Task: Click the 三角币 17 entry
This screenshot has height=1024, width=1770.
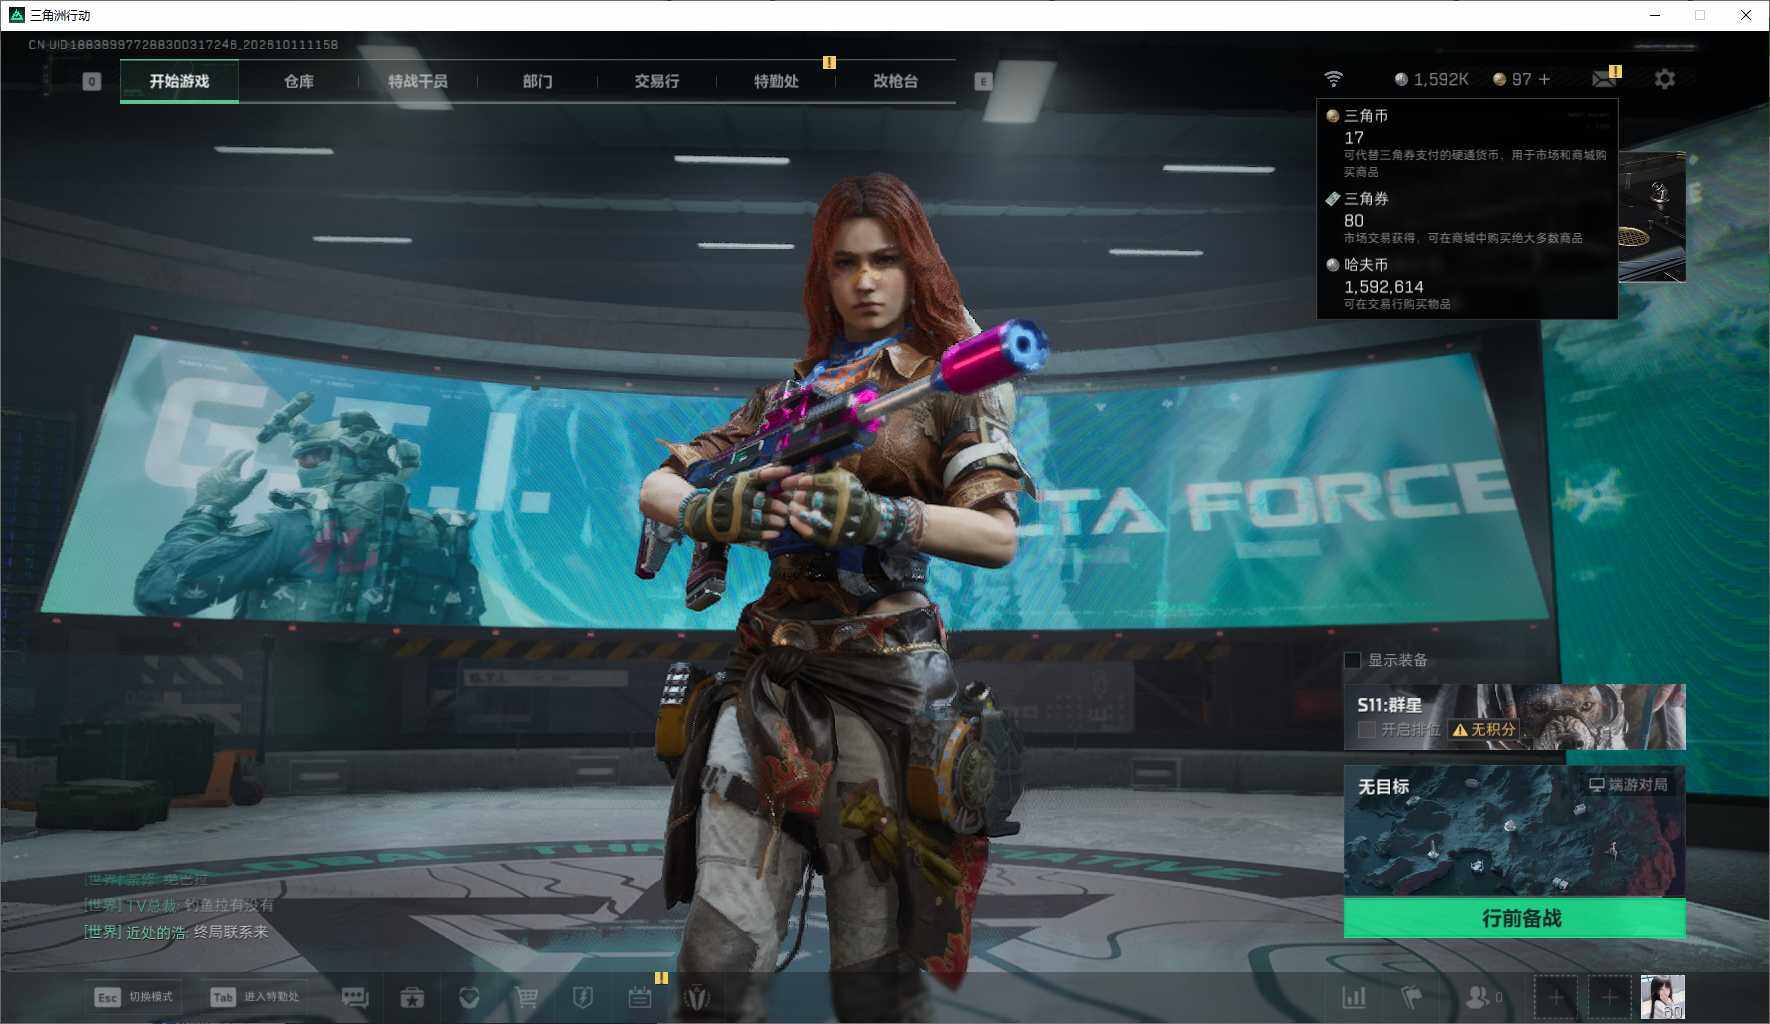Action: [x=1467, y=143]
